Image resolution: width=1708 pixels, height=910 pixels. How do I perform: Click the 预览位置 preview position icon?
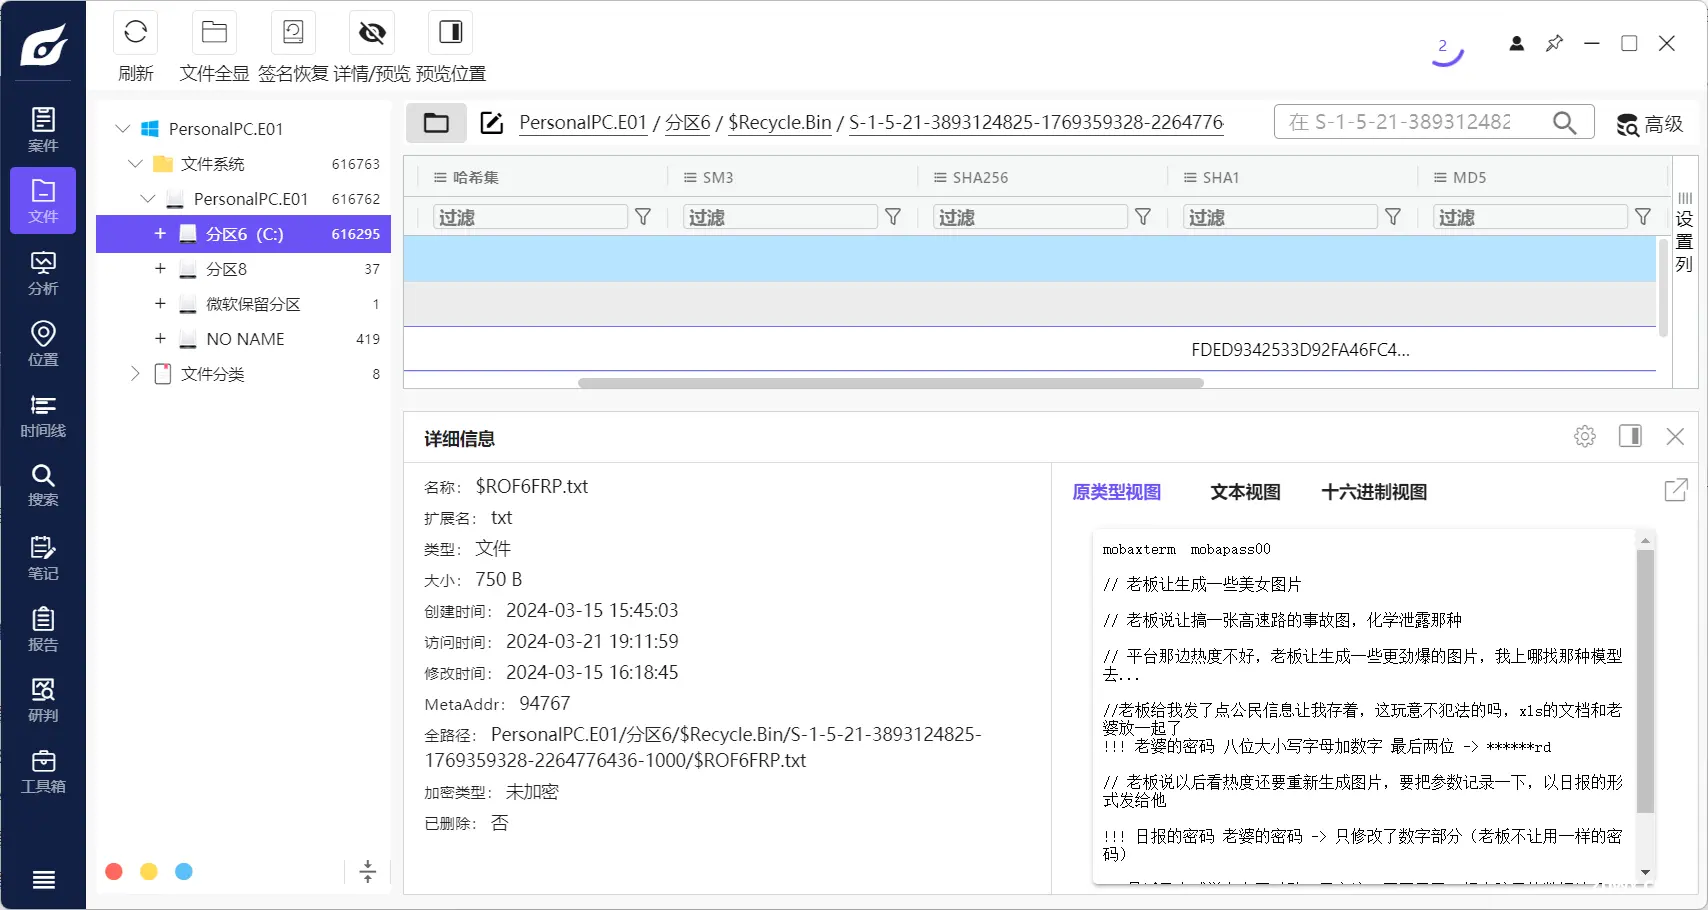coord(450,32)
